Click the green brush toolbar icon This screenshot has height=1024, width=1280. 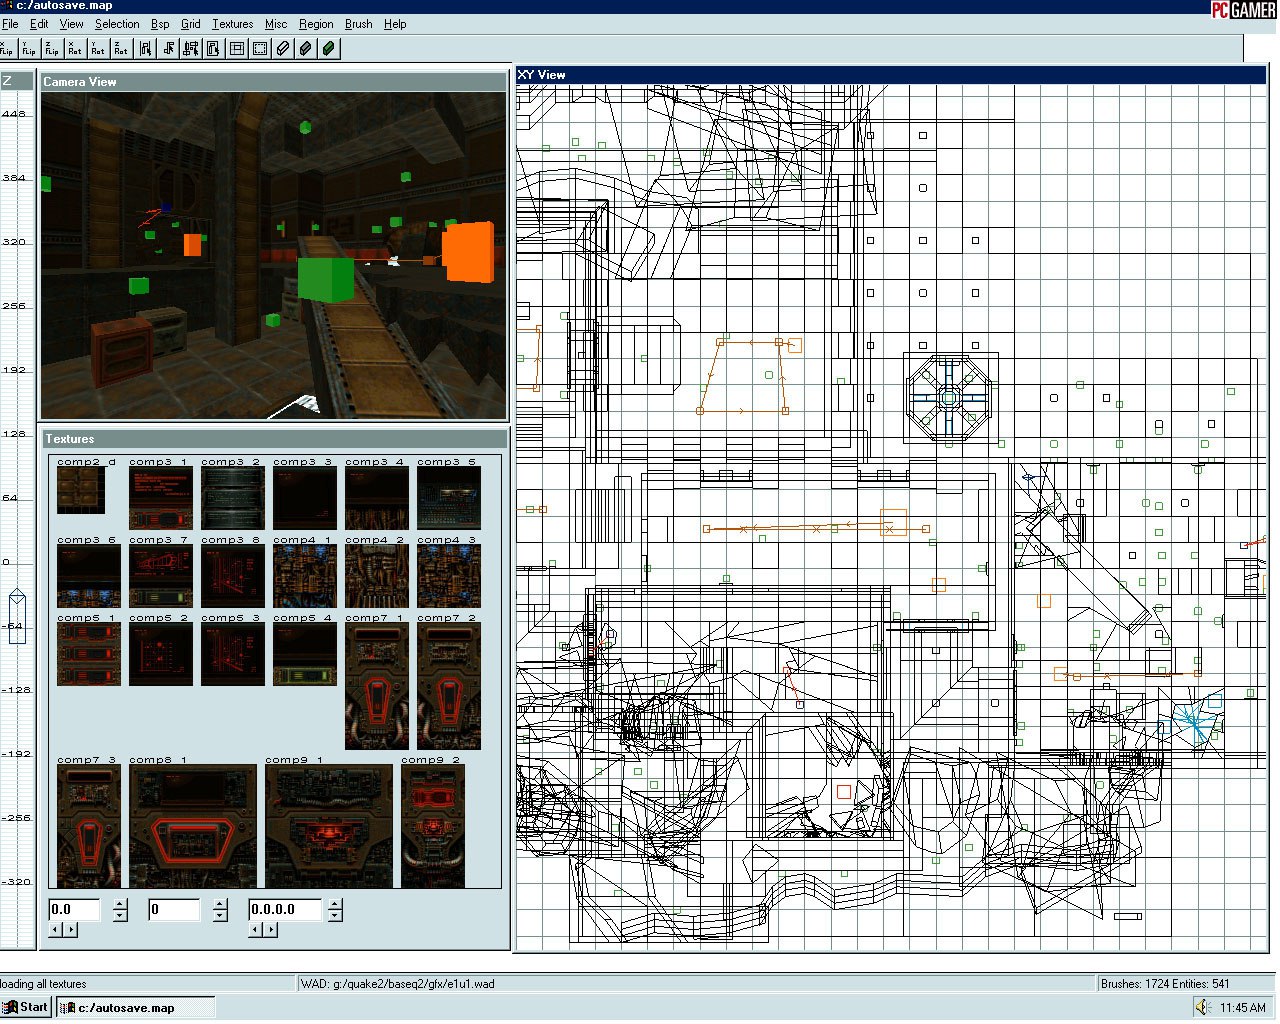(328, 48)
